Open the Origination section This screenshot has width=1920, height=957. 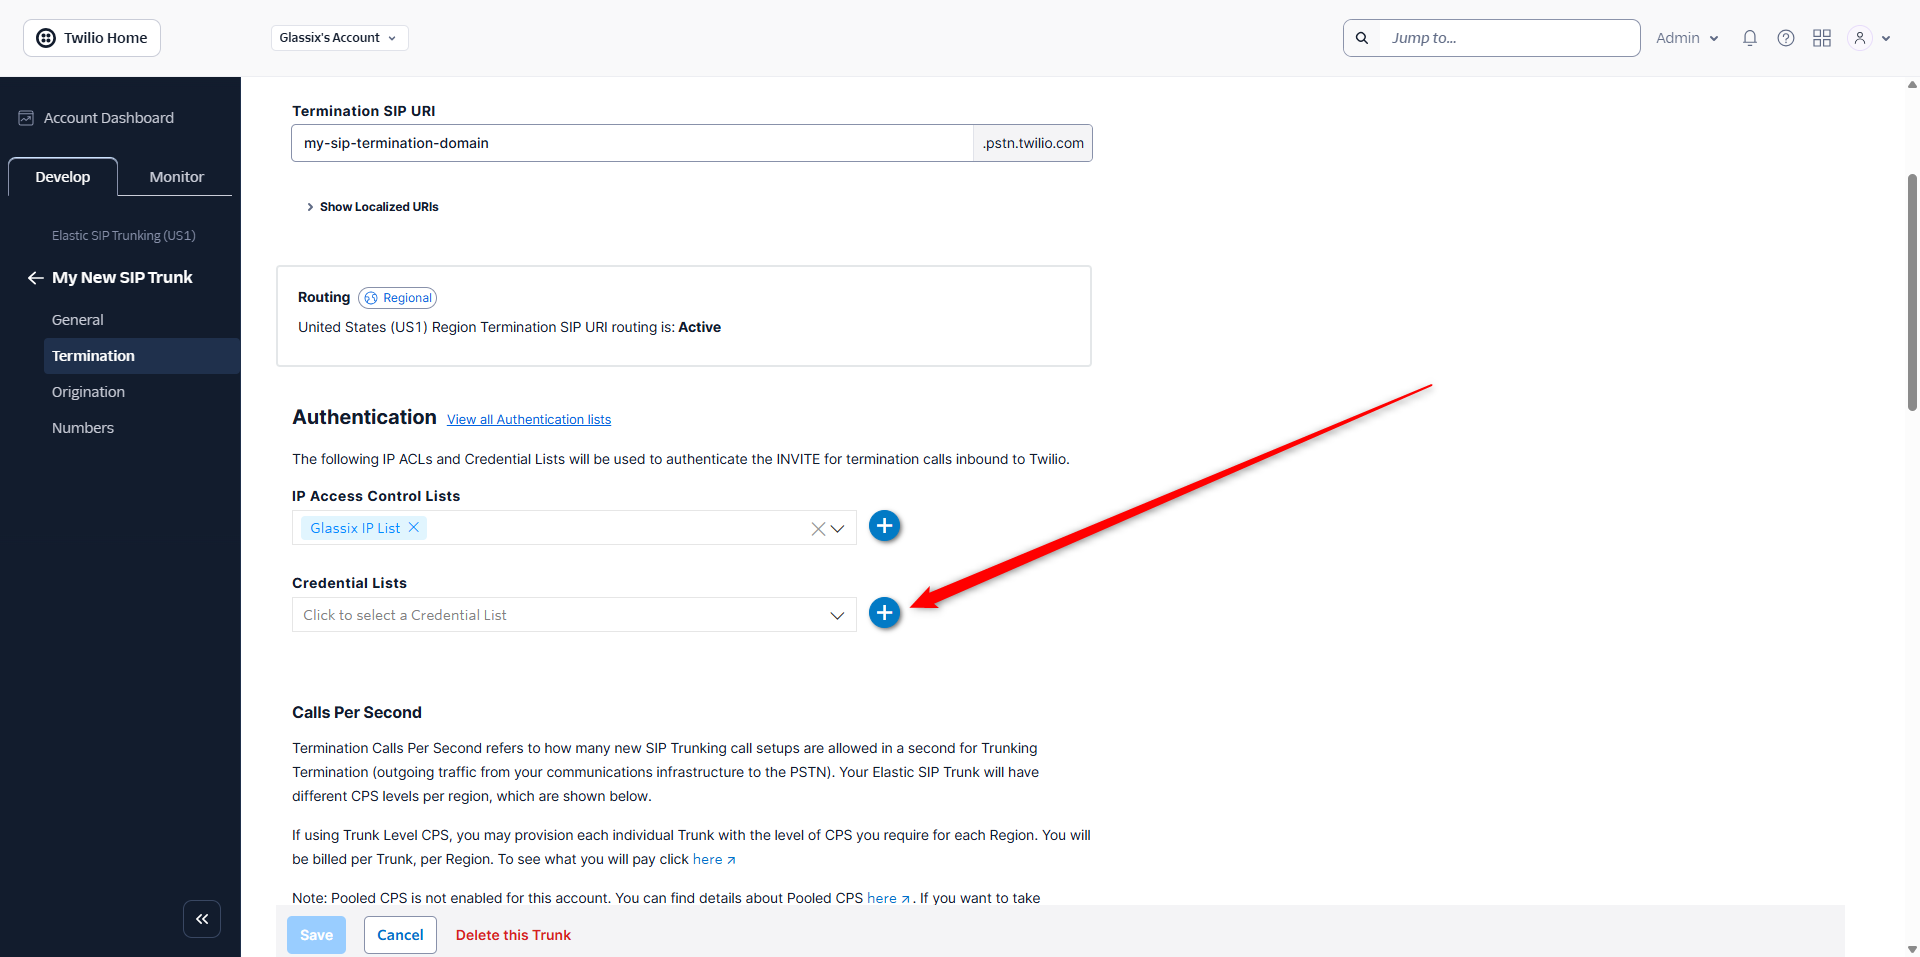89,392
